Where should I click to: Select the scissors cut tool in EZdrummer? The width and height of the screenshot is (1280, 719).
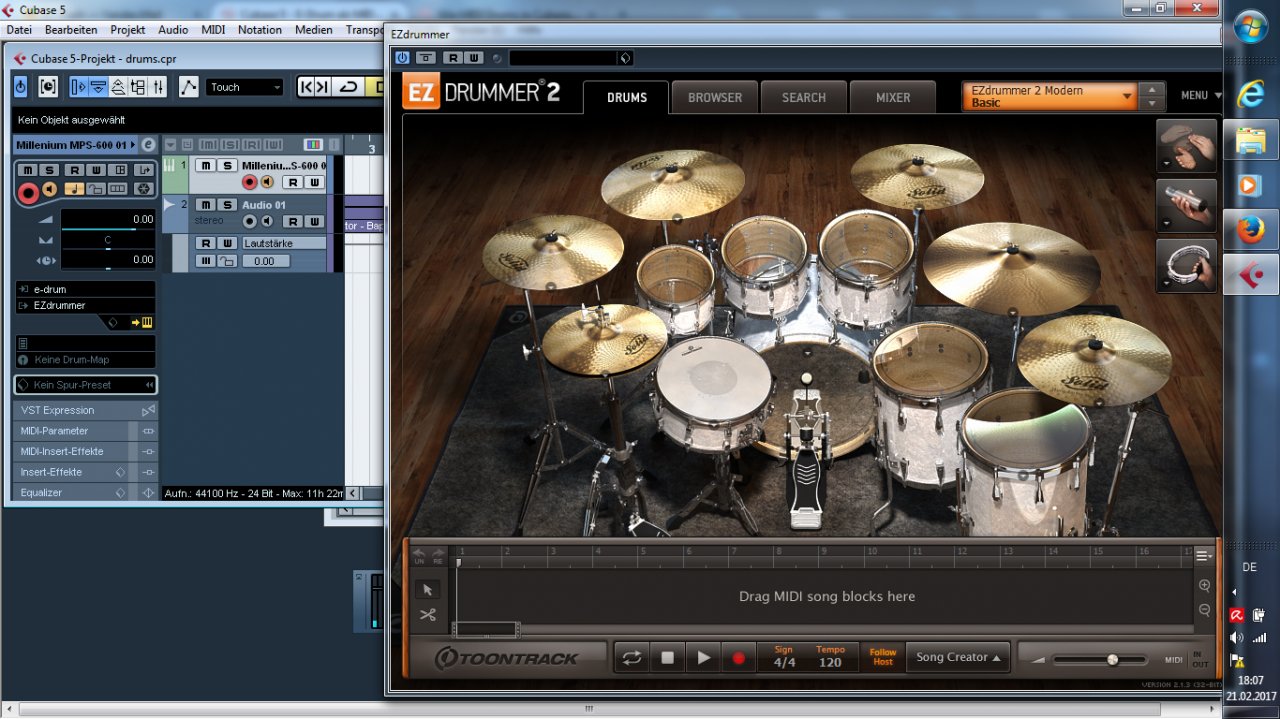pos(428,615)
